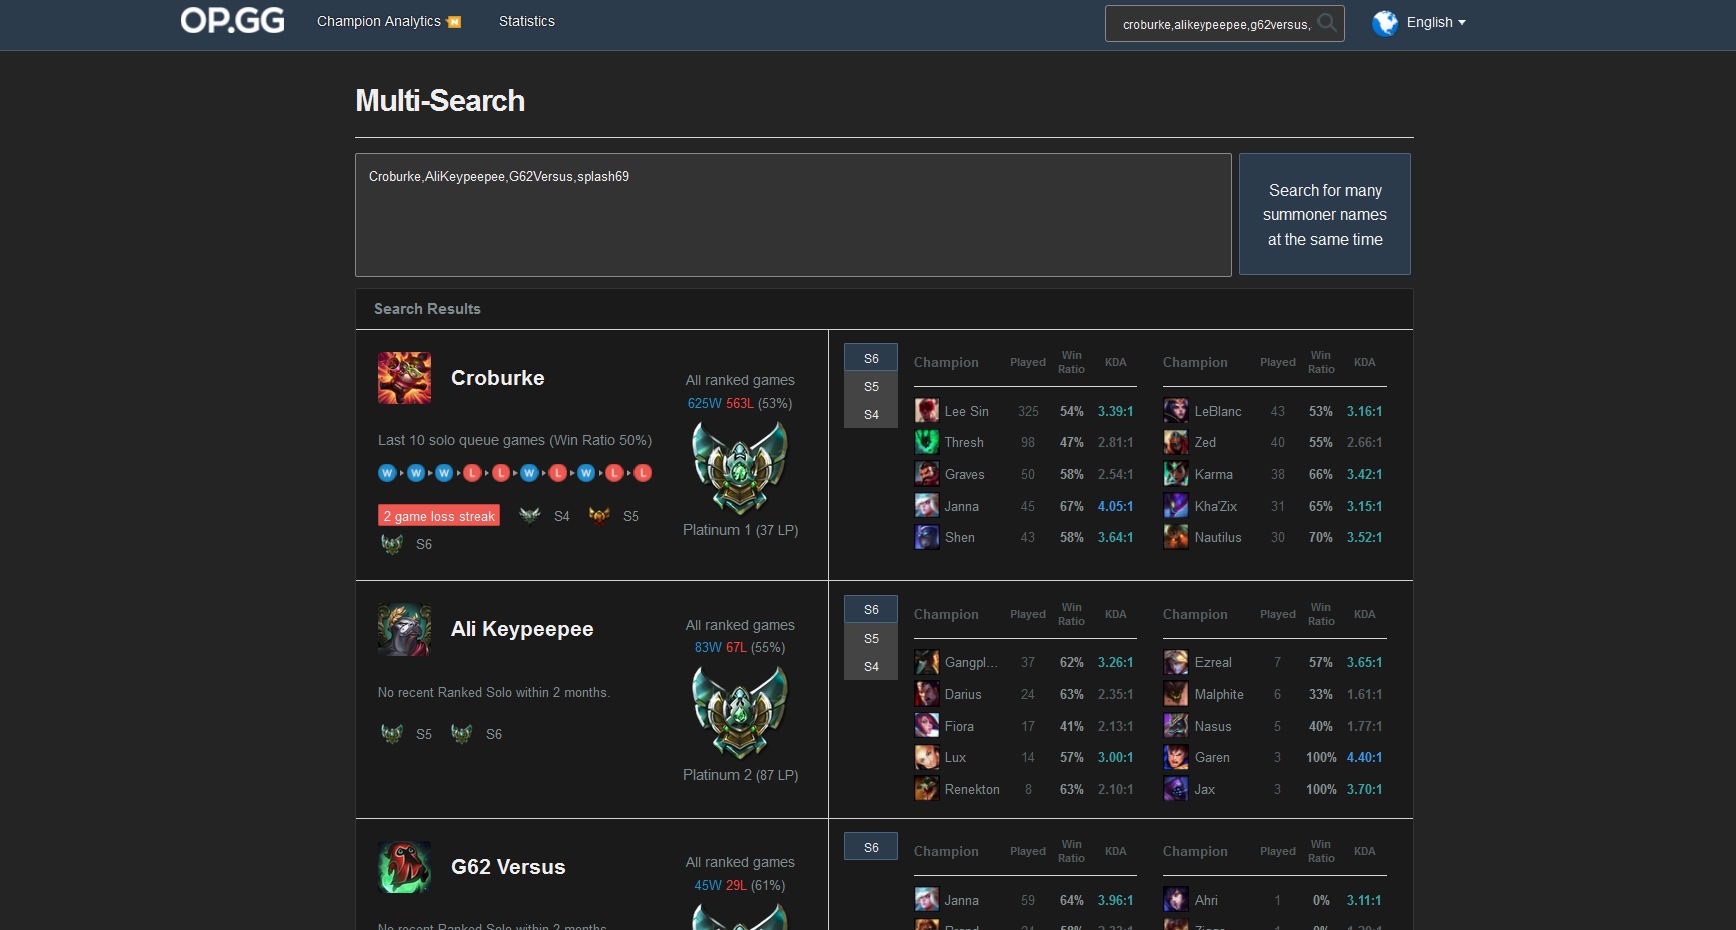Select the S6 season tab for Ali Keypeepee
Screen dimensions: 1736x930
tap(871, 609)
